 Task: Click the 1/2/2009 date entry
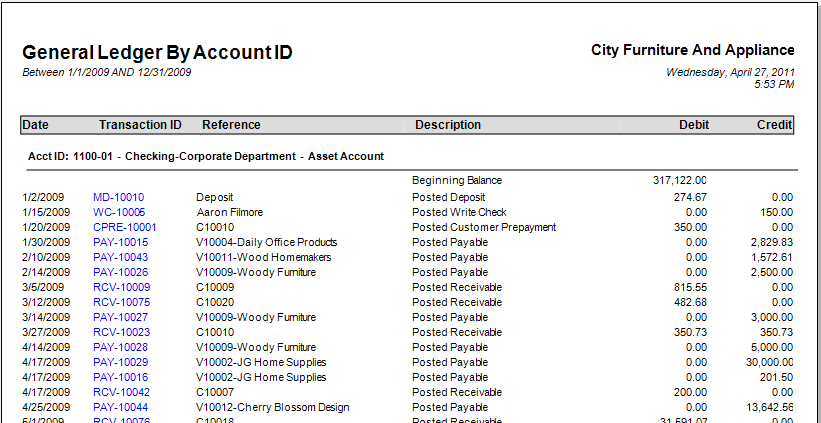pos(43,197)
